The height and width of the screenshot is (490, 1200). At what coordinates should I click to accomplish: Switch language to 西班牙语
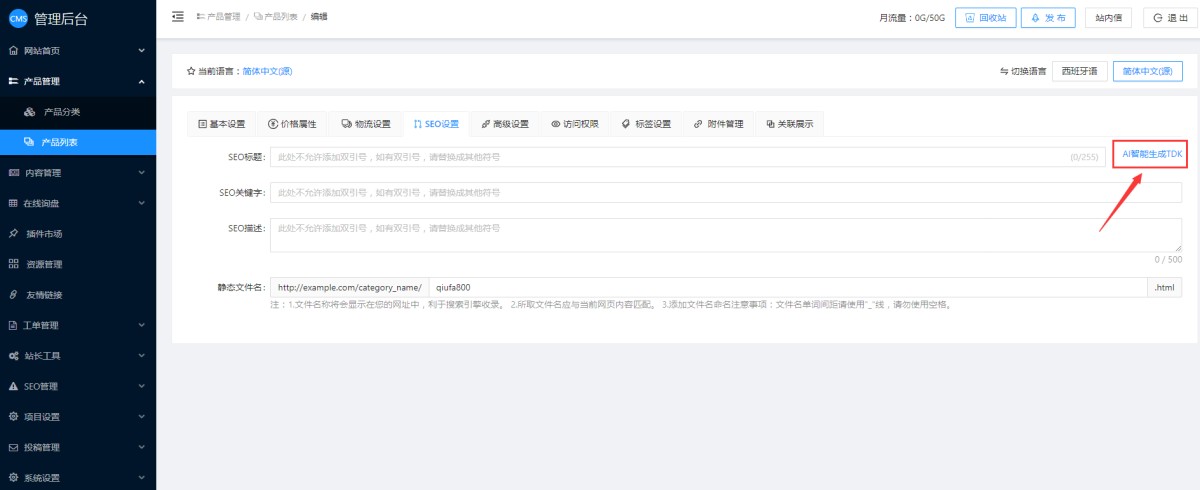tap(1079, 71)
